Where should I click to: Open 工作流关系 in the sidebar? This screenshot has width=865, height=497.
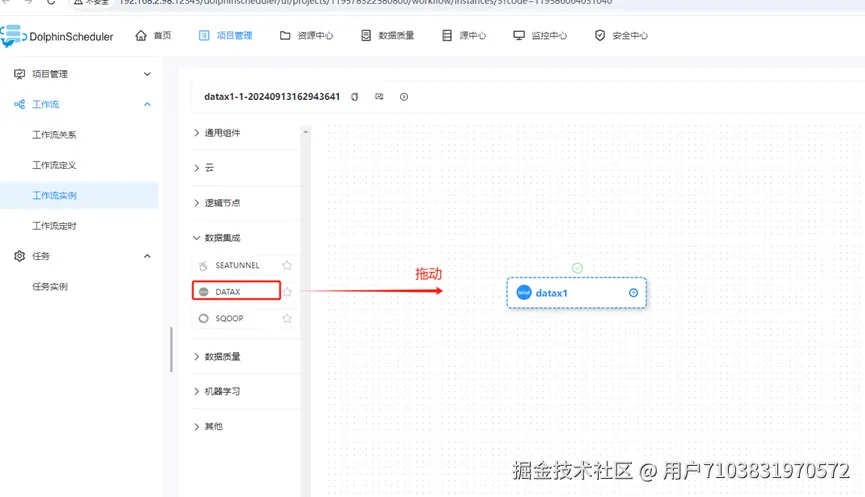[54, 135]
